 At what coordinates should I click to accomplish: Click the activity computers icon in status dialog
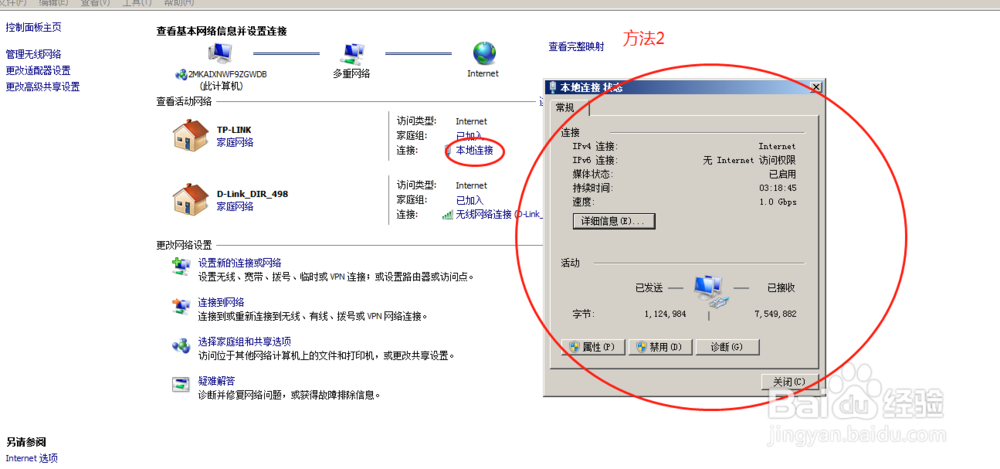709,291
